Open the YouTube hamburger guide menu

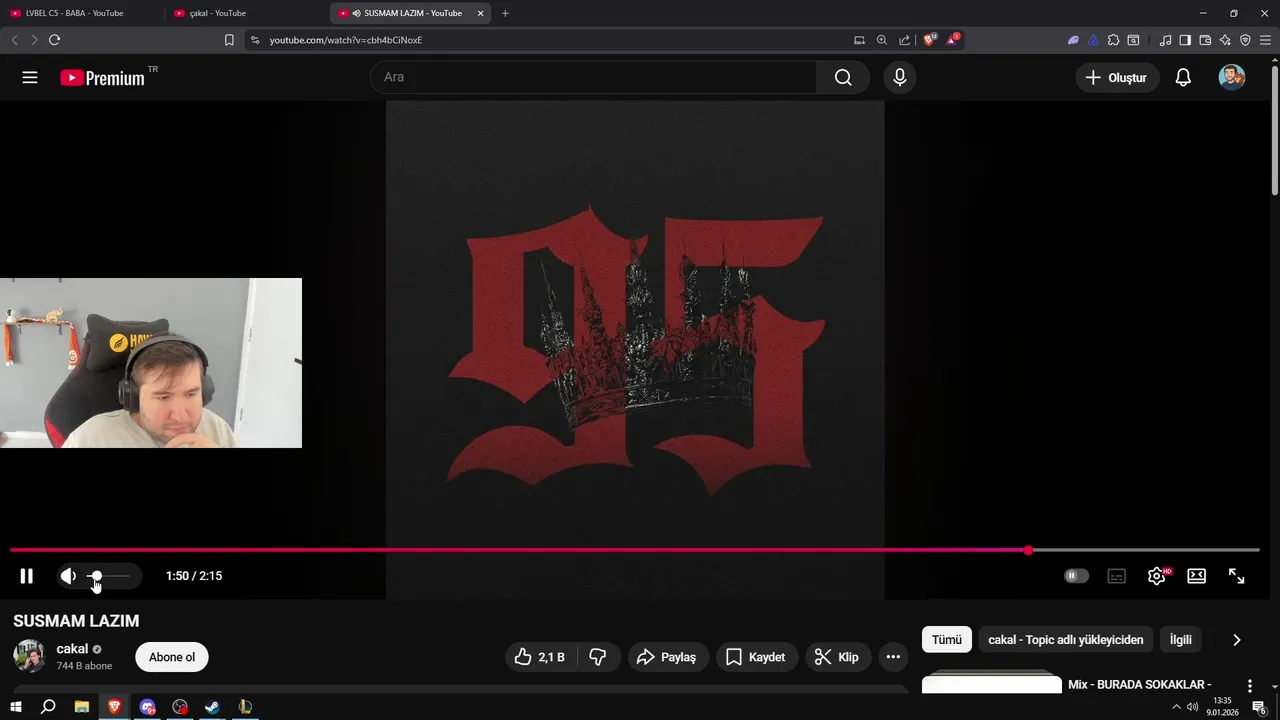click(30, 77)
